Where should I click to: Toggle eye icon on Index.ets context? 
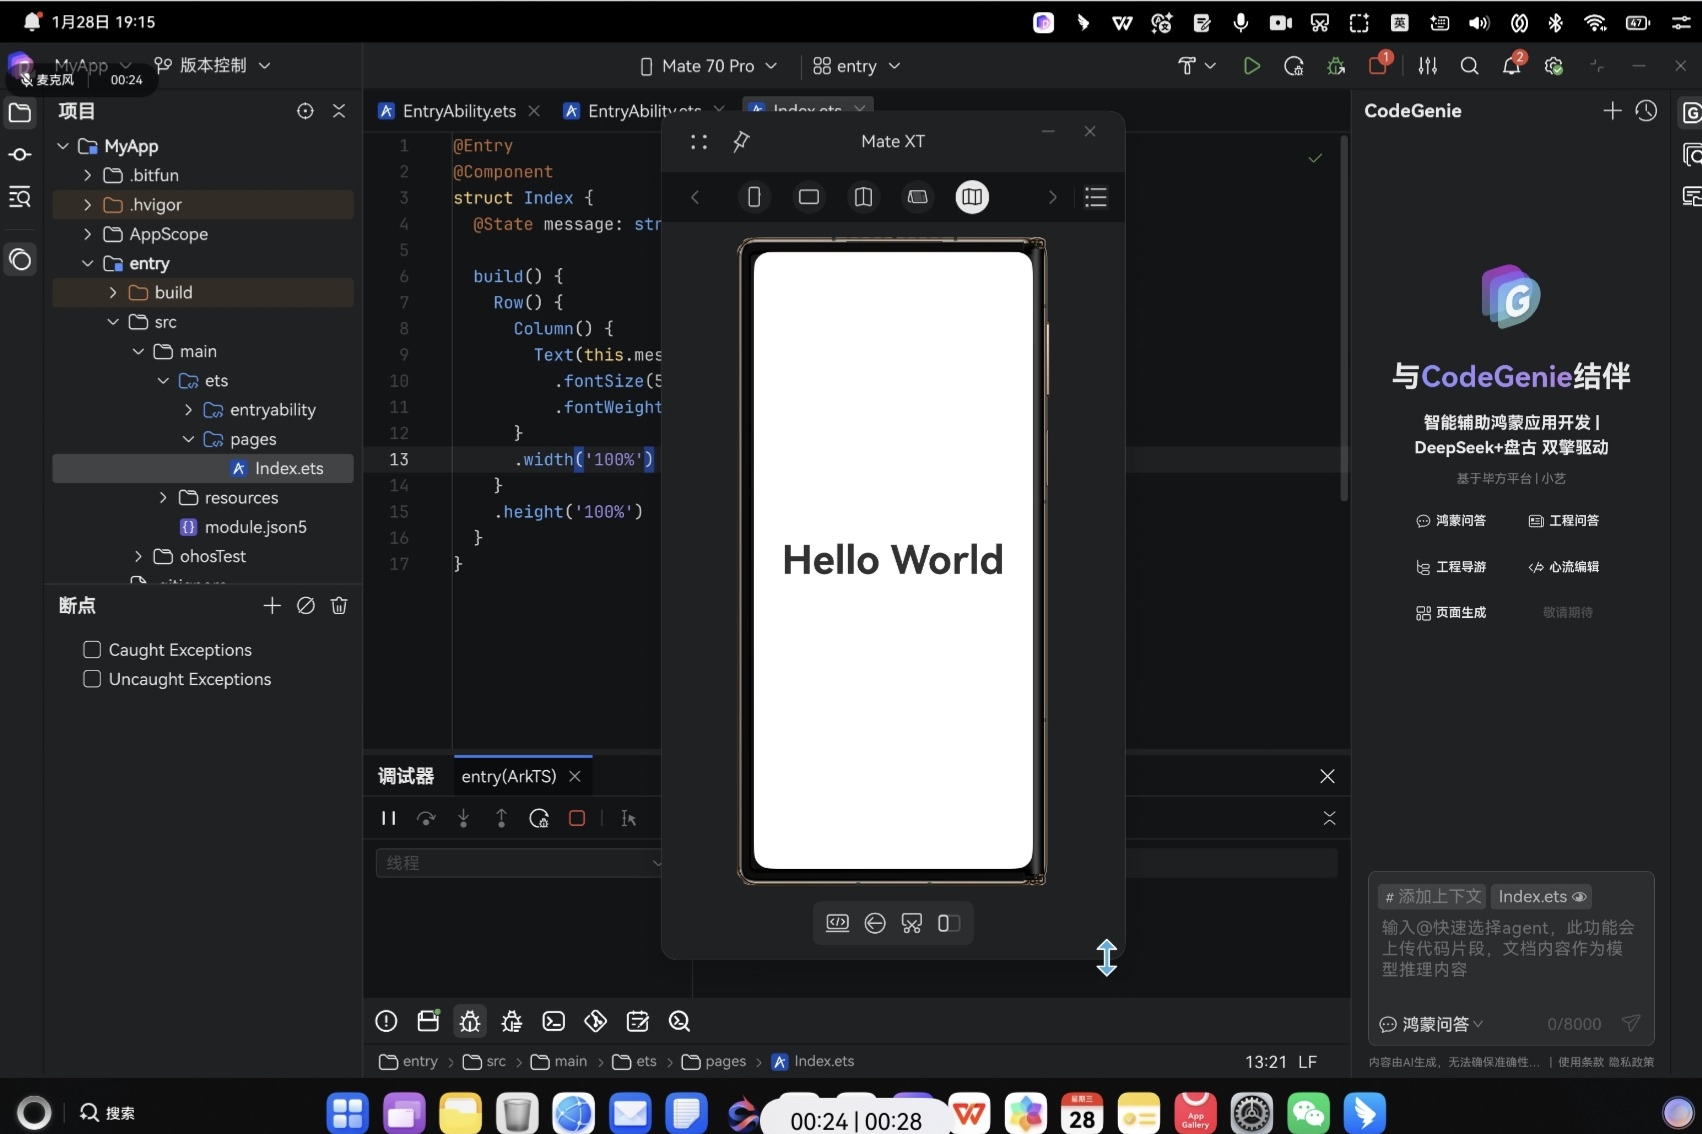point(1580,897)
